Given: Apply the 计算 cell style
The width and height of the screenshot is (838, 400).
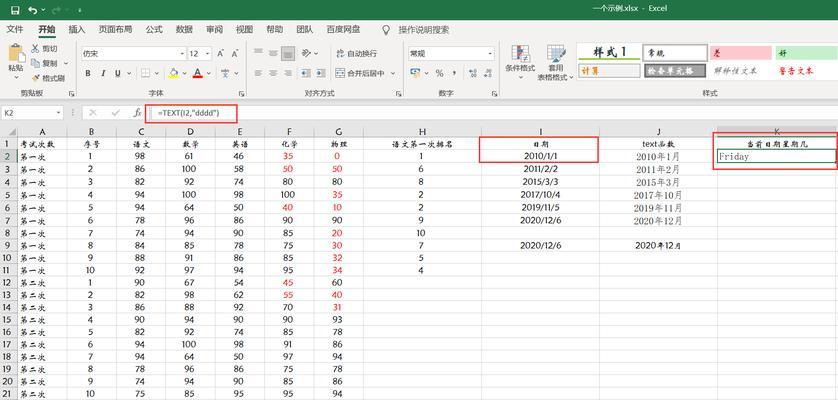Looking at the screenshot, I should (x=609, y=71).
